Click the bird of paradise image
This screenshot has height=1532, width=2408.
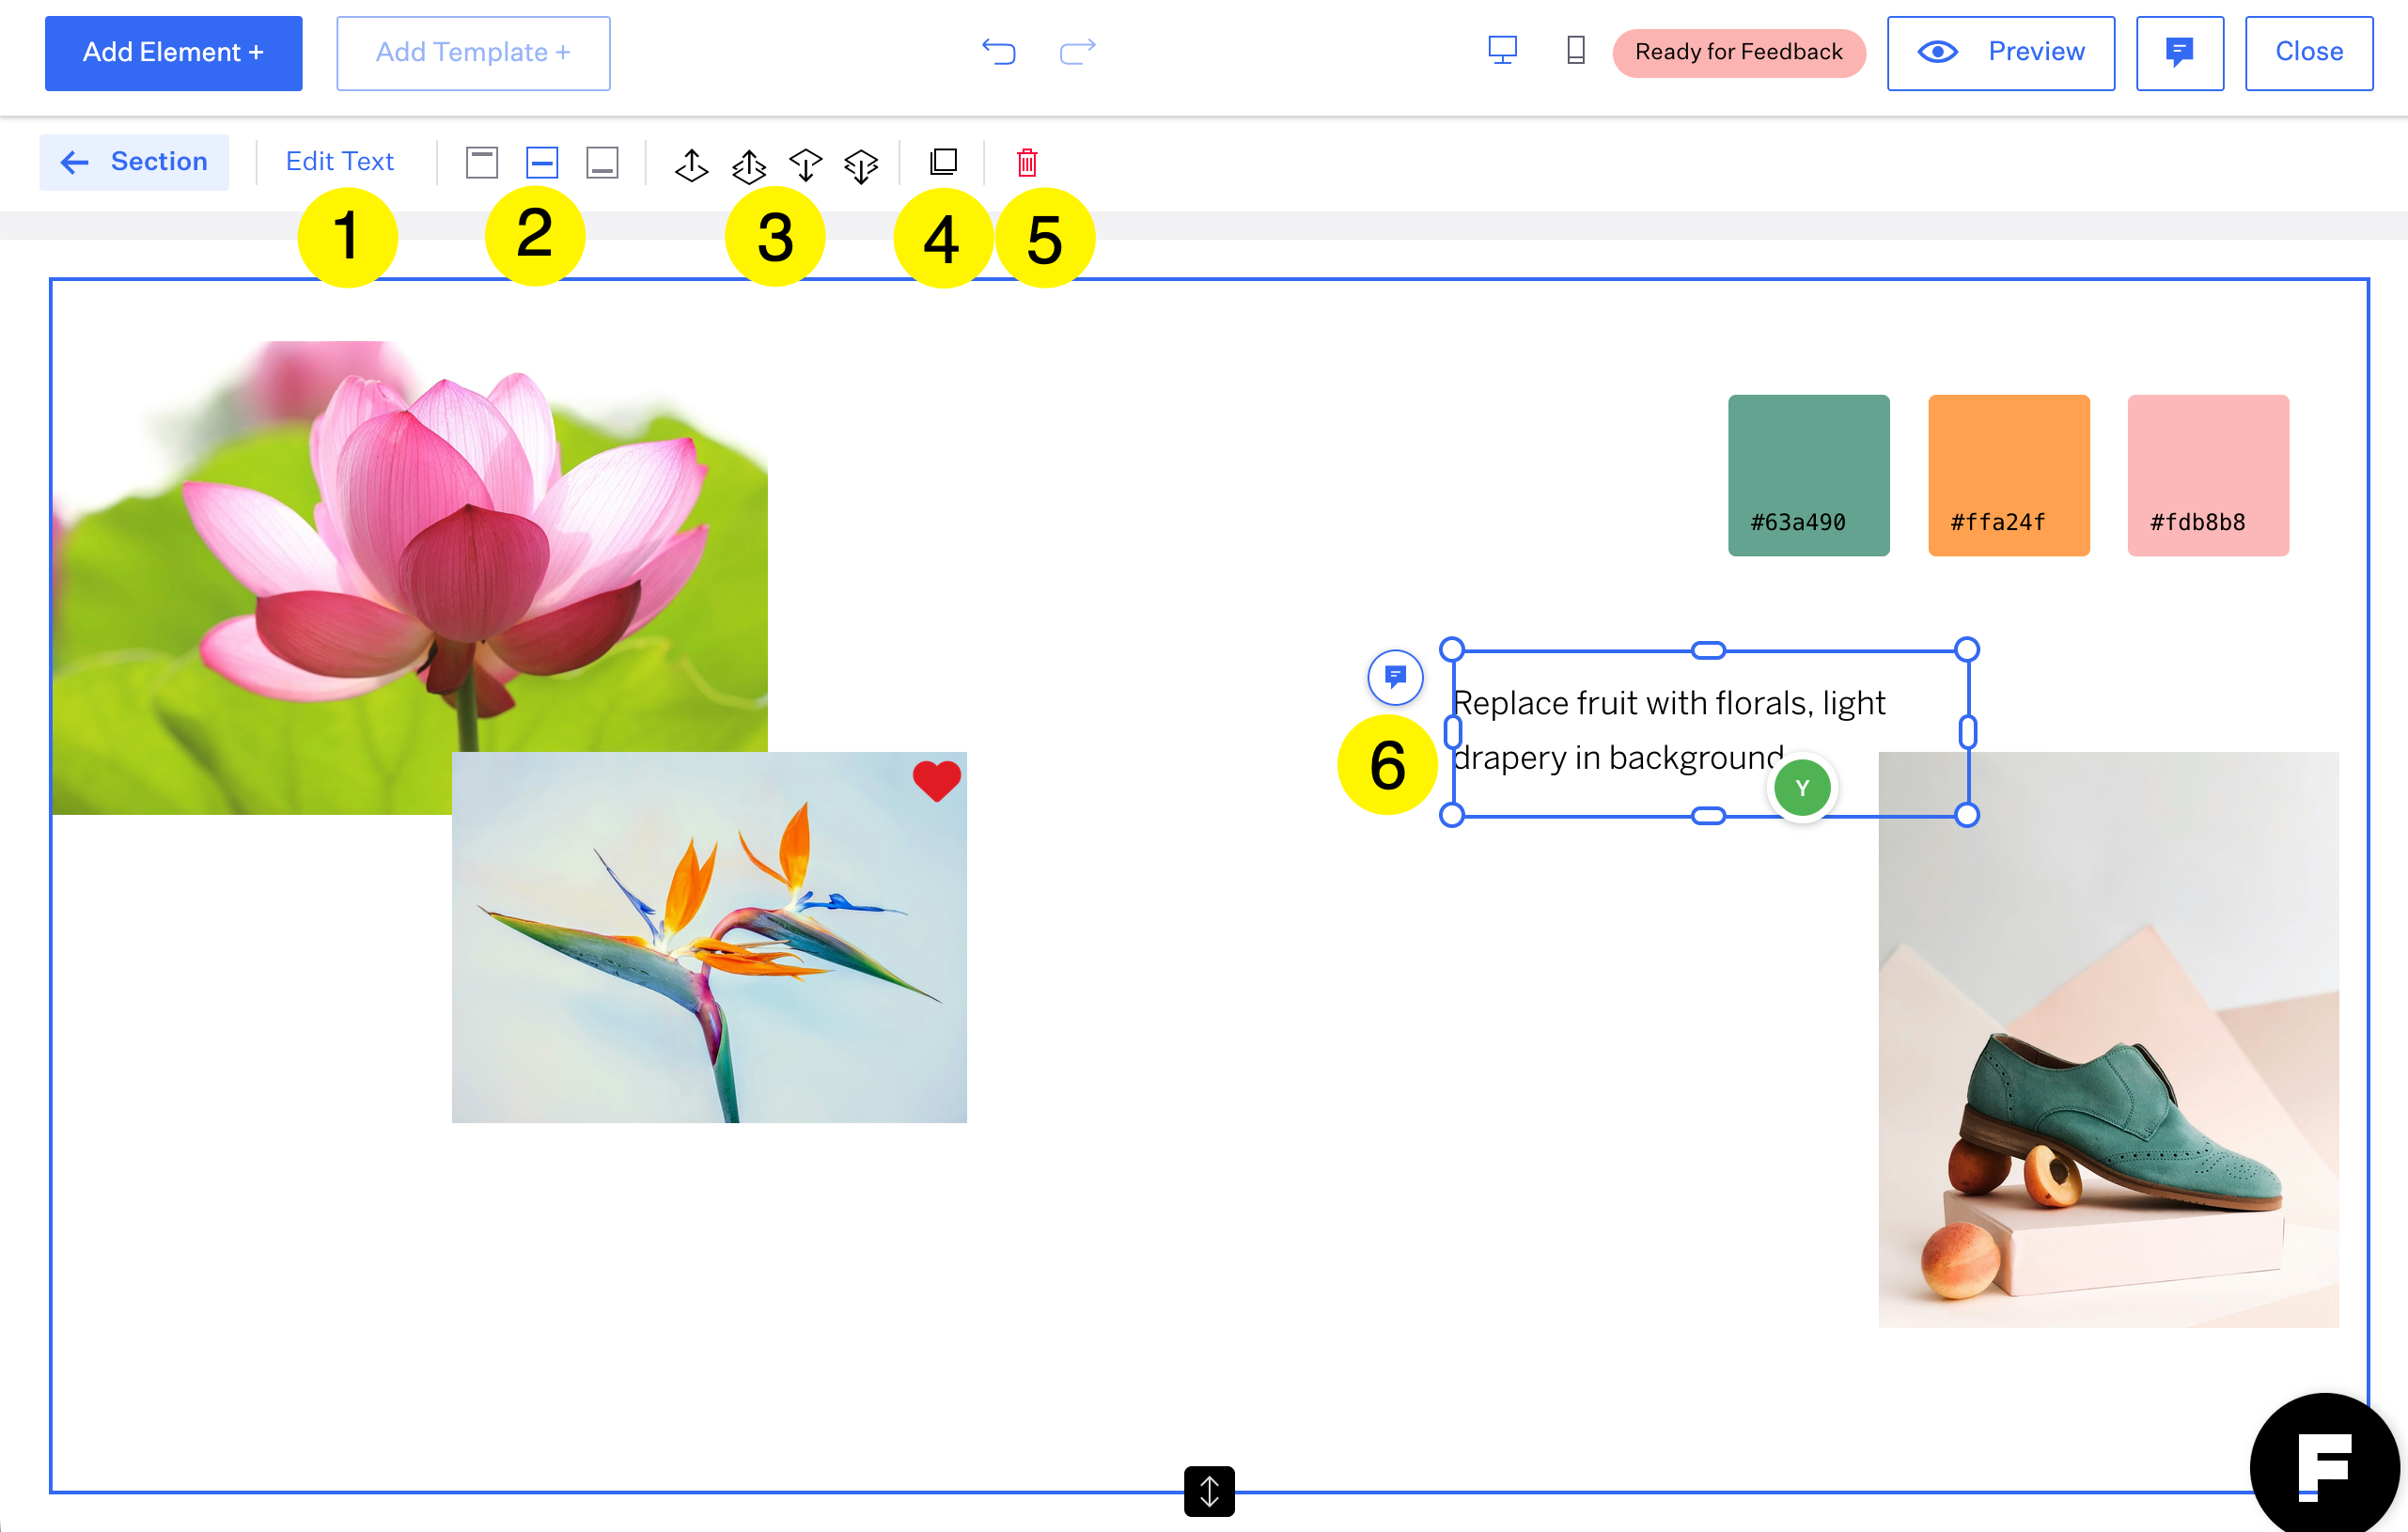pos(709,937)
